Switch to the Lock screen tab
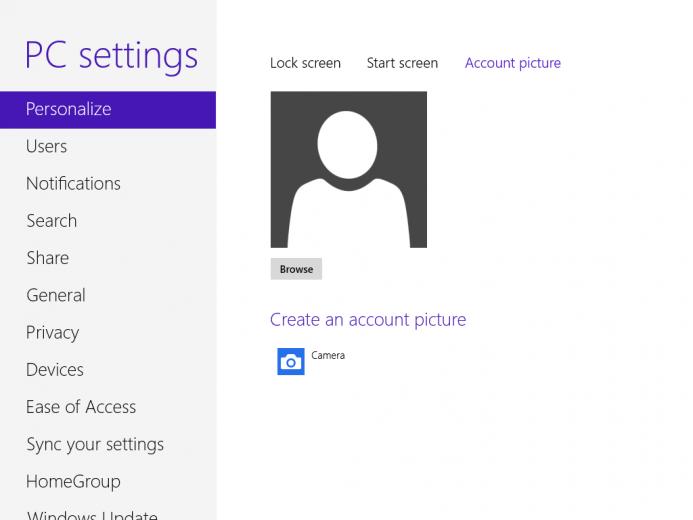 (305, 63)
